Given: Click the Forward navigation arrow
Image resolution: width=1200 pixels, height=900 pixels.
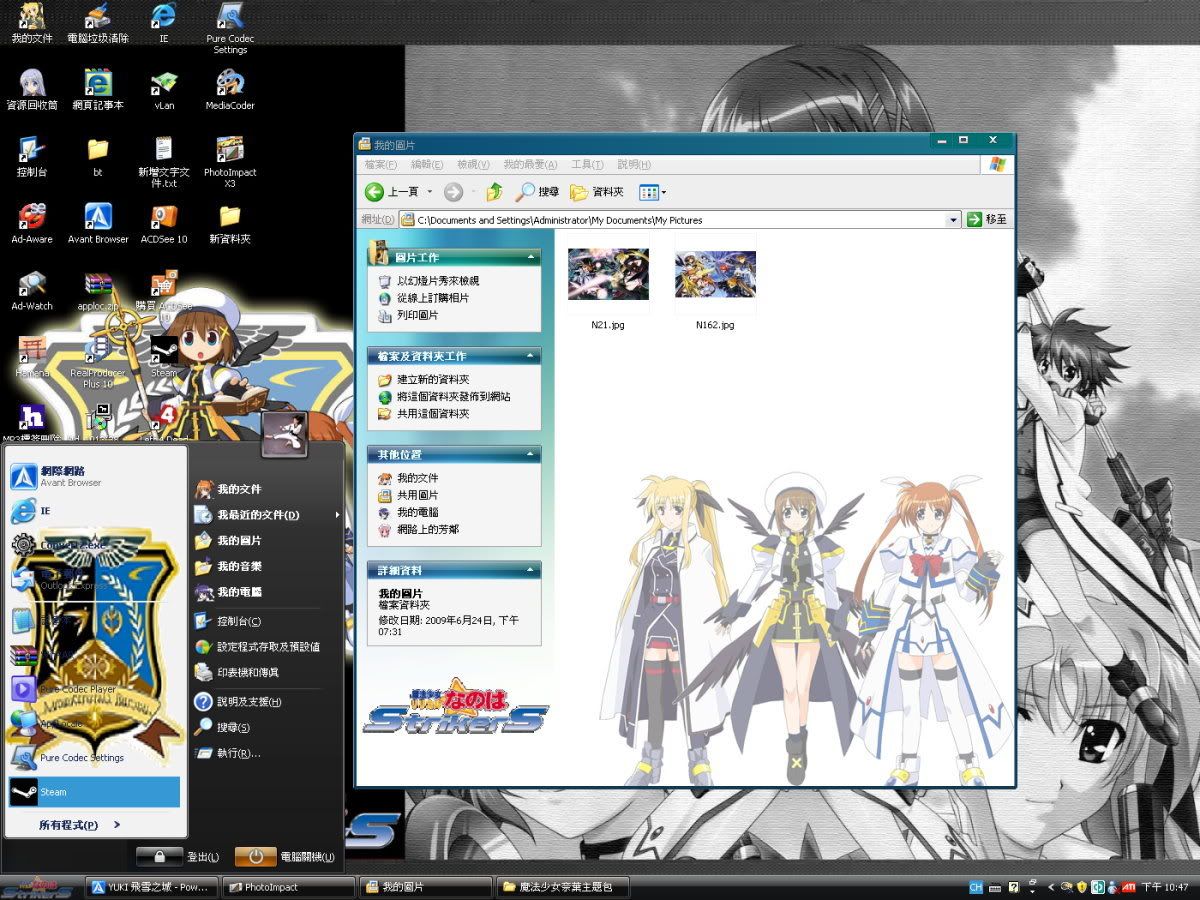Looking at the screenshot, I should pyautogui.click(x=453, y=192).
